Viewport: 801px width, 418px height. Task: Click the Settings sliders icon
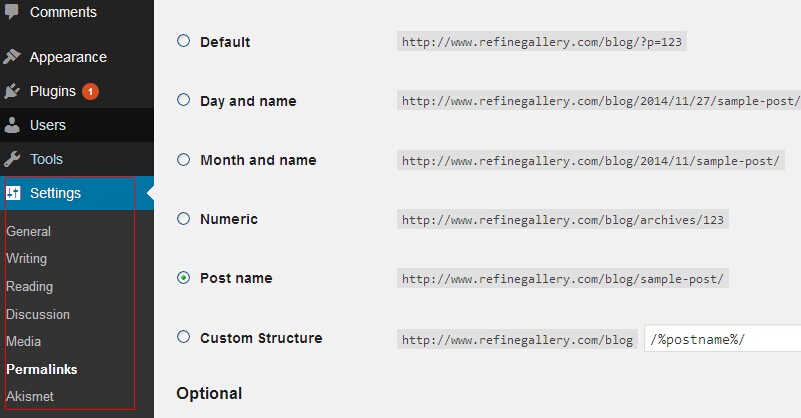[13, 193]
